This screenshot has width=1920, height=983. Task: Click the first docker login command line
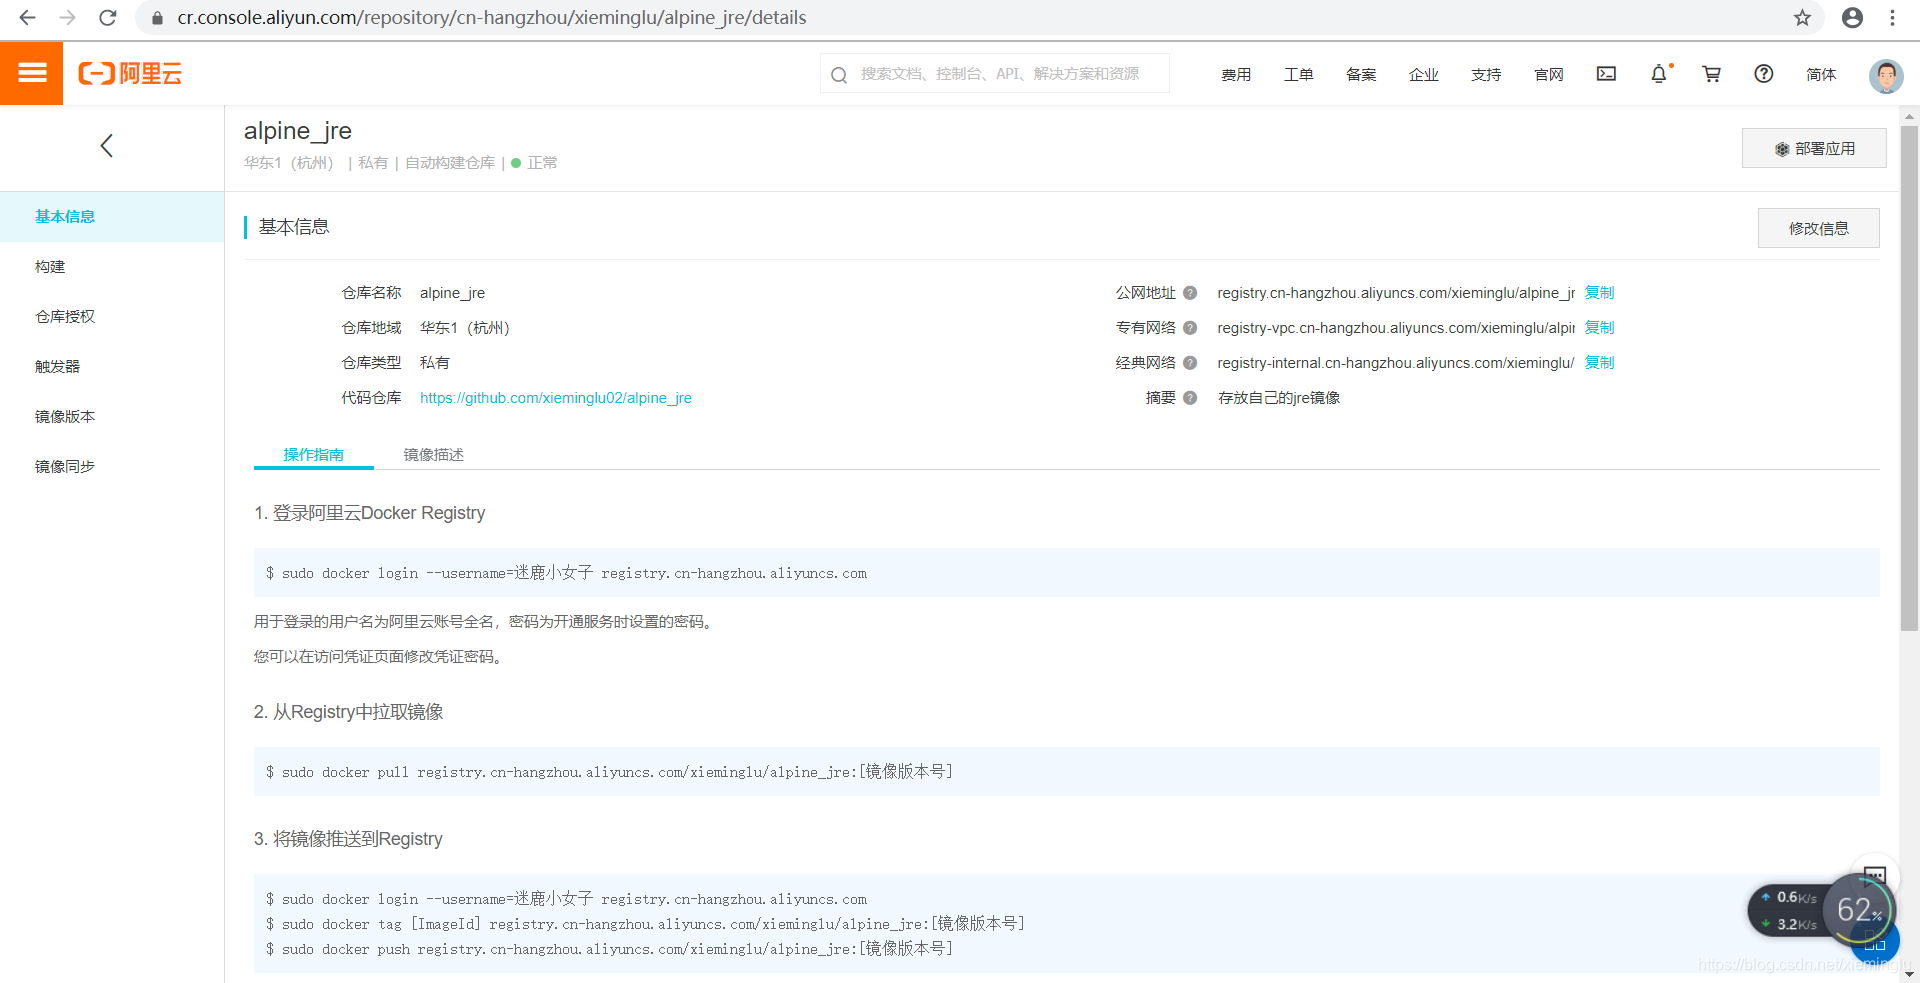click(567, 573)
